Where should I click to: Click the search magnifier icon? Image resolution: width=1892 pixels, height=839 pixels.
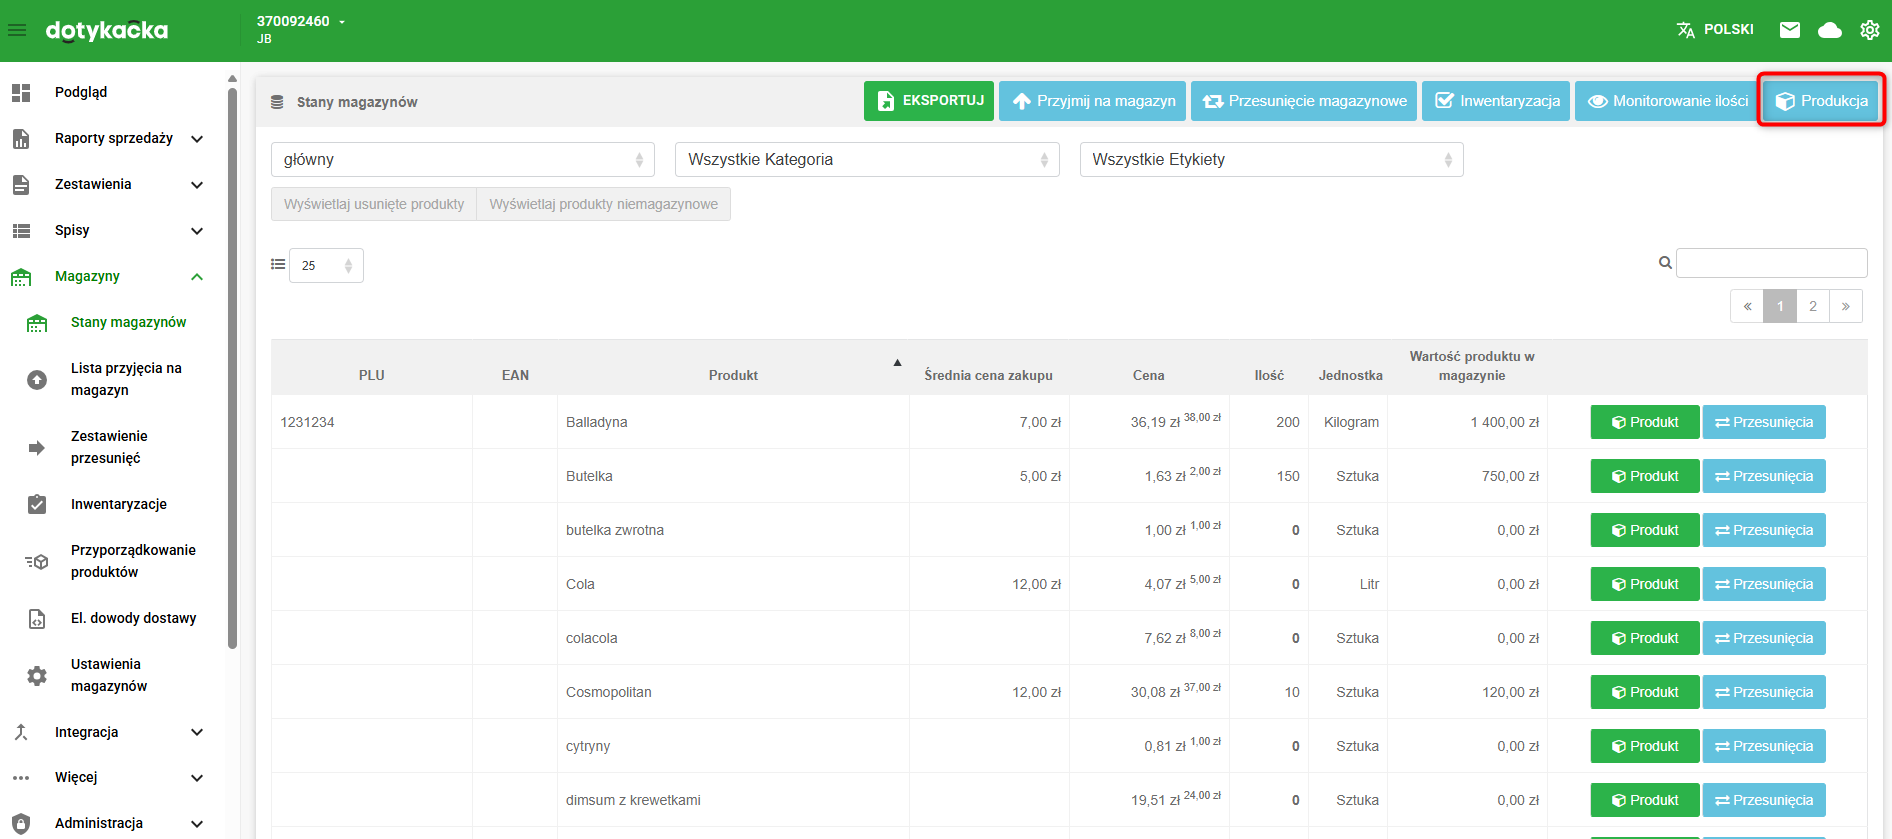[1665, 263]
